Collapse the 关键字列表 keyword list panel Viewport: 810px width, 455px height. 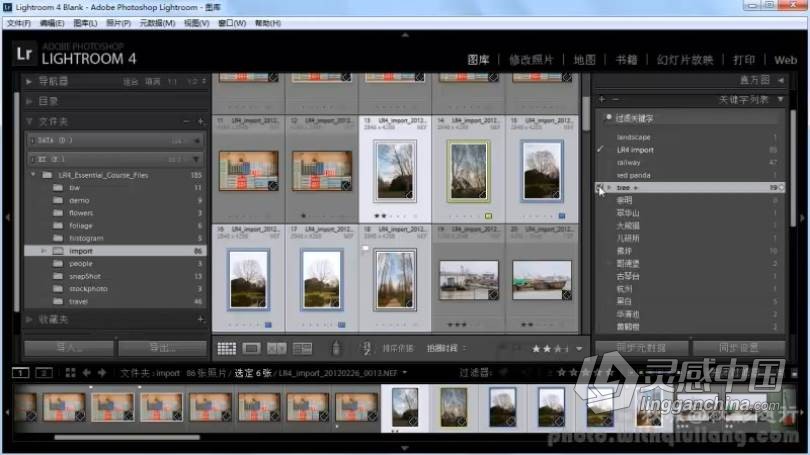pos(781,99)
